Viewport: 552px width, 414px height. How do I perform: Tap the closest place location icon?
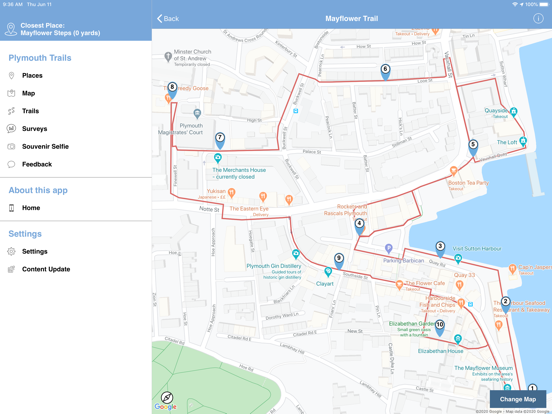pos(11,29)
